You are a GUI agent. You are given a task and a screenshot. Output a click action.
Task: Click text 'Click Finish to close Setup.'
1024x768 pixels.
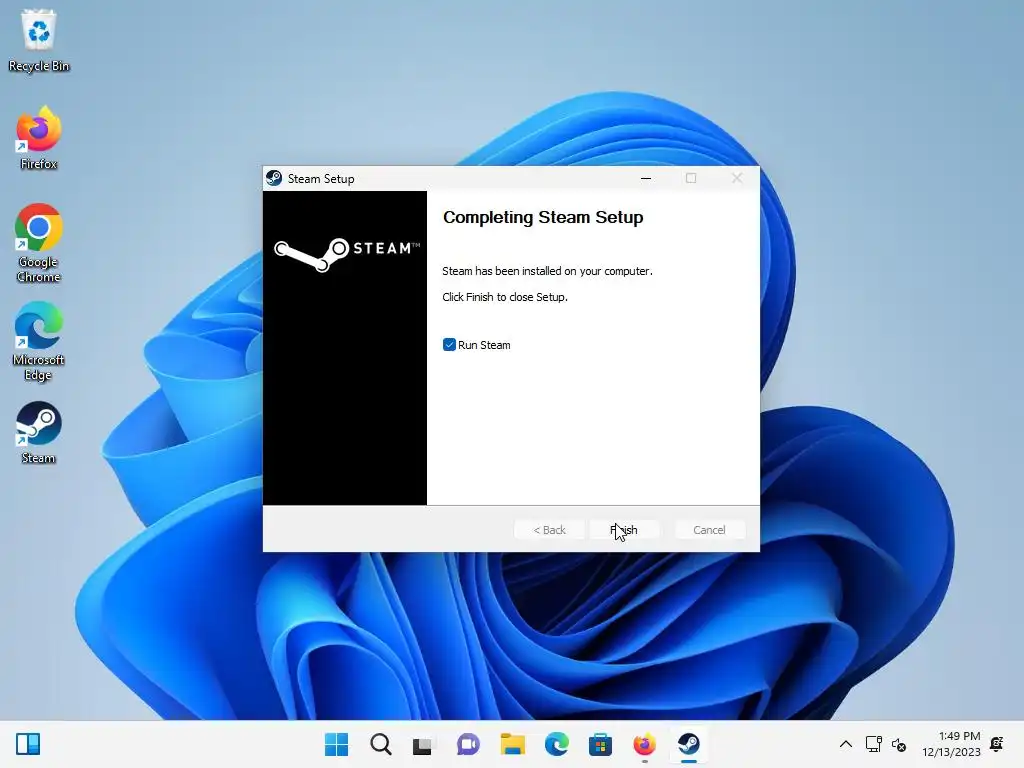pos(505,297)
